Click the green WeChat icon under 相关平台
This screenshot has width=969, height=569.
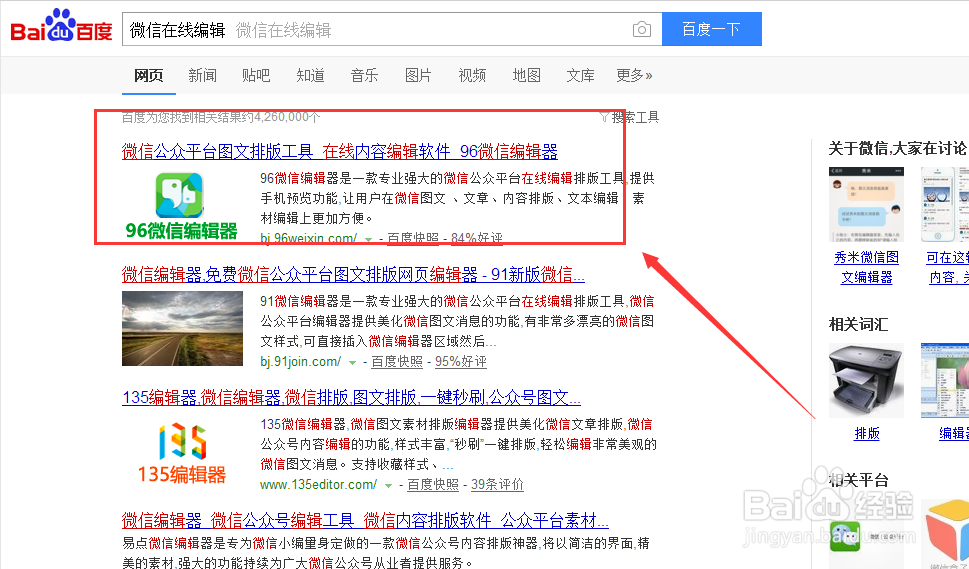click(x=845, y=536)
